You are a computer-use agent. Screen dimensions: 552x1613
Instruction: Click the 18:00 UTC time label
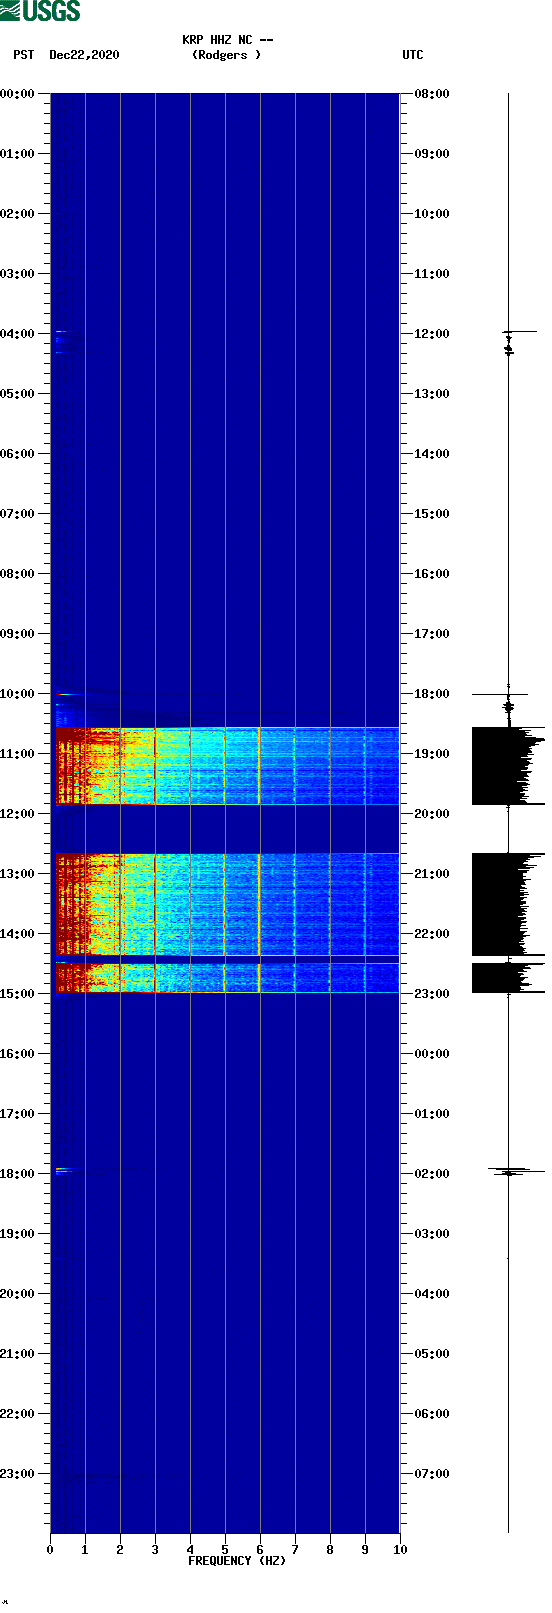click(432, 694)
